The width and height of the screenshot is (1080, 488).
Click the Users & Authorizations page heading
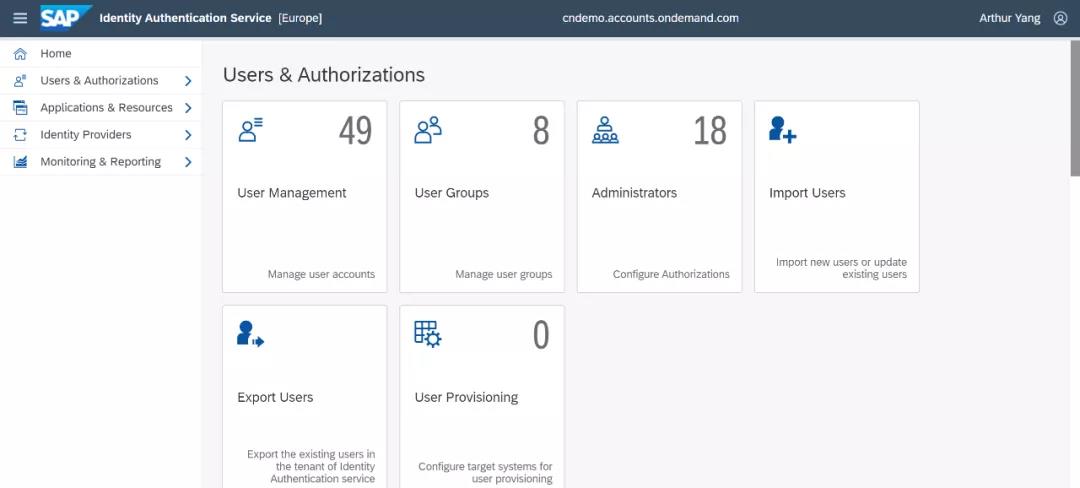[324, 74]
